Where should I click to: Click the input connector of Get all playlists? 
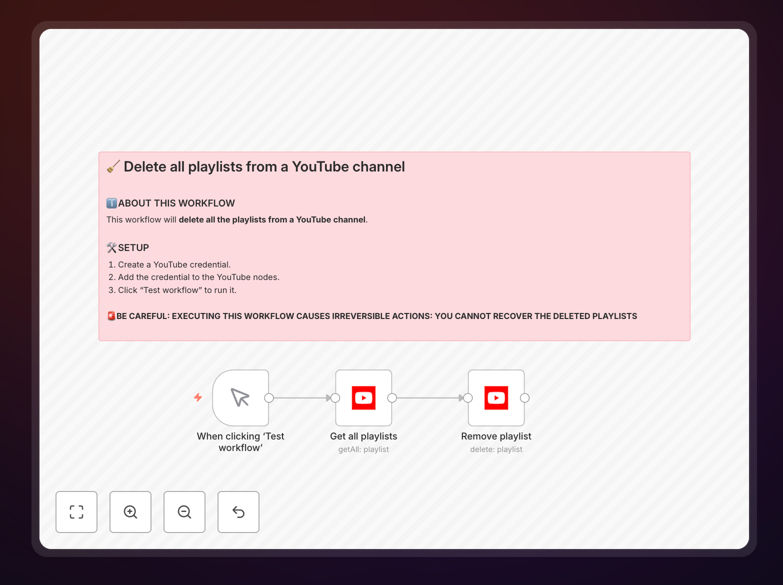(x=335, y=398)
